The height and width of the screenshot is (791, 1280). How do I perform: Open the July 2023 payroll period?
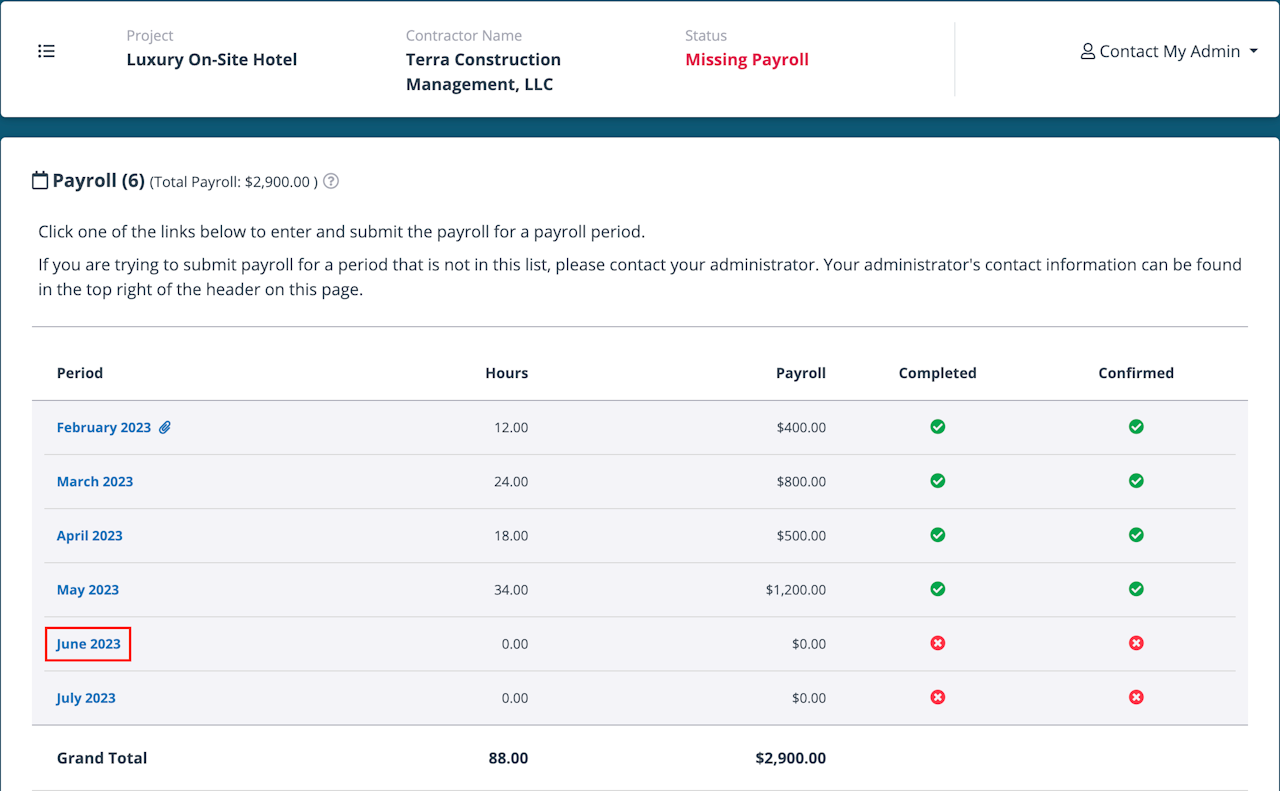coord(85,698)
